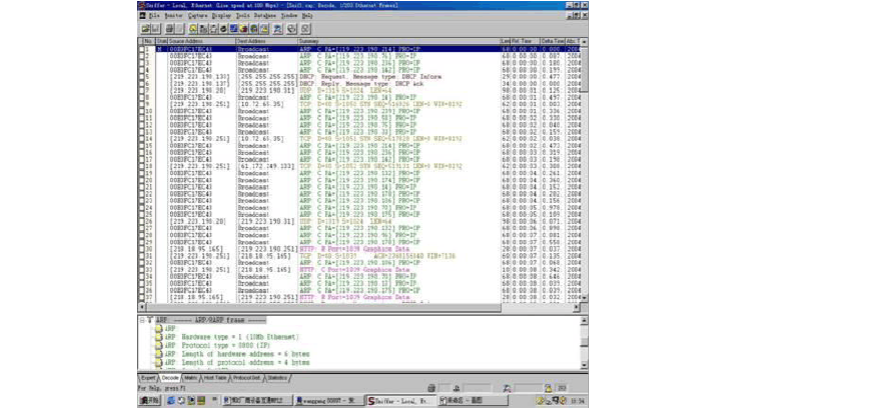Switch to the Matrix tab
The height and width of the screenshot is (408, 893).
pyautogui.click(x=190, y=378)
